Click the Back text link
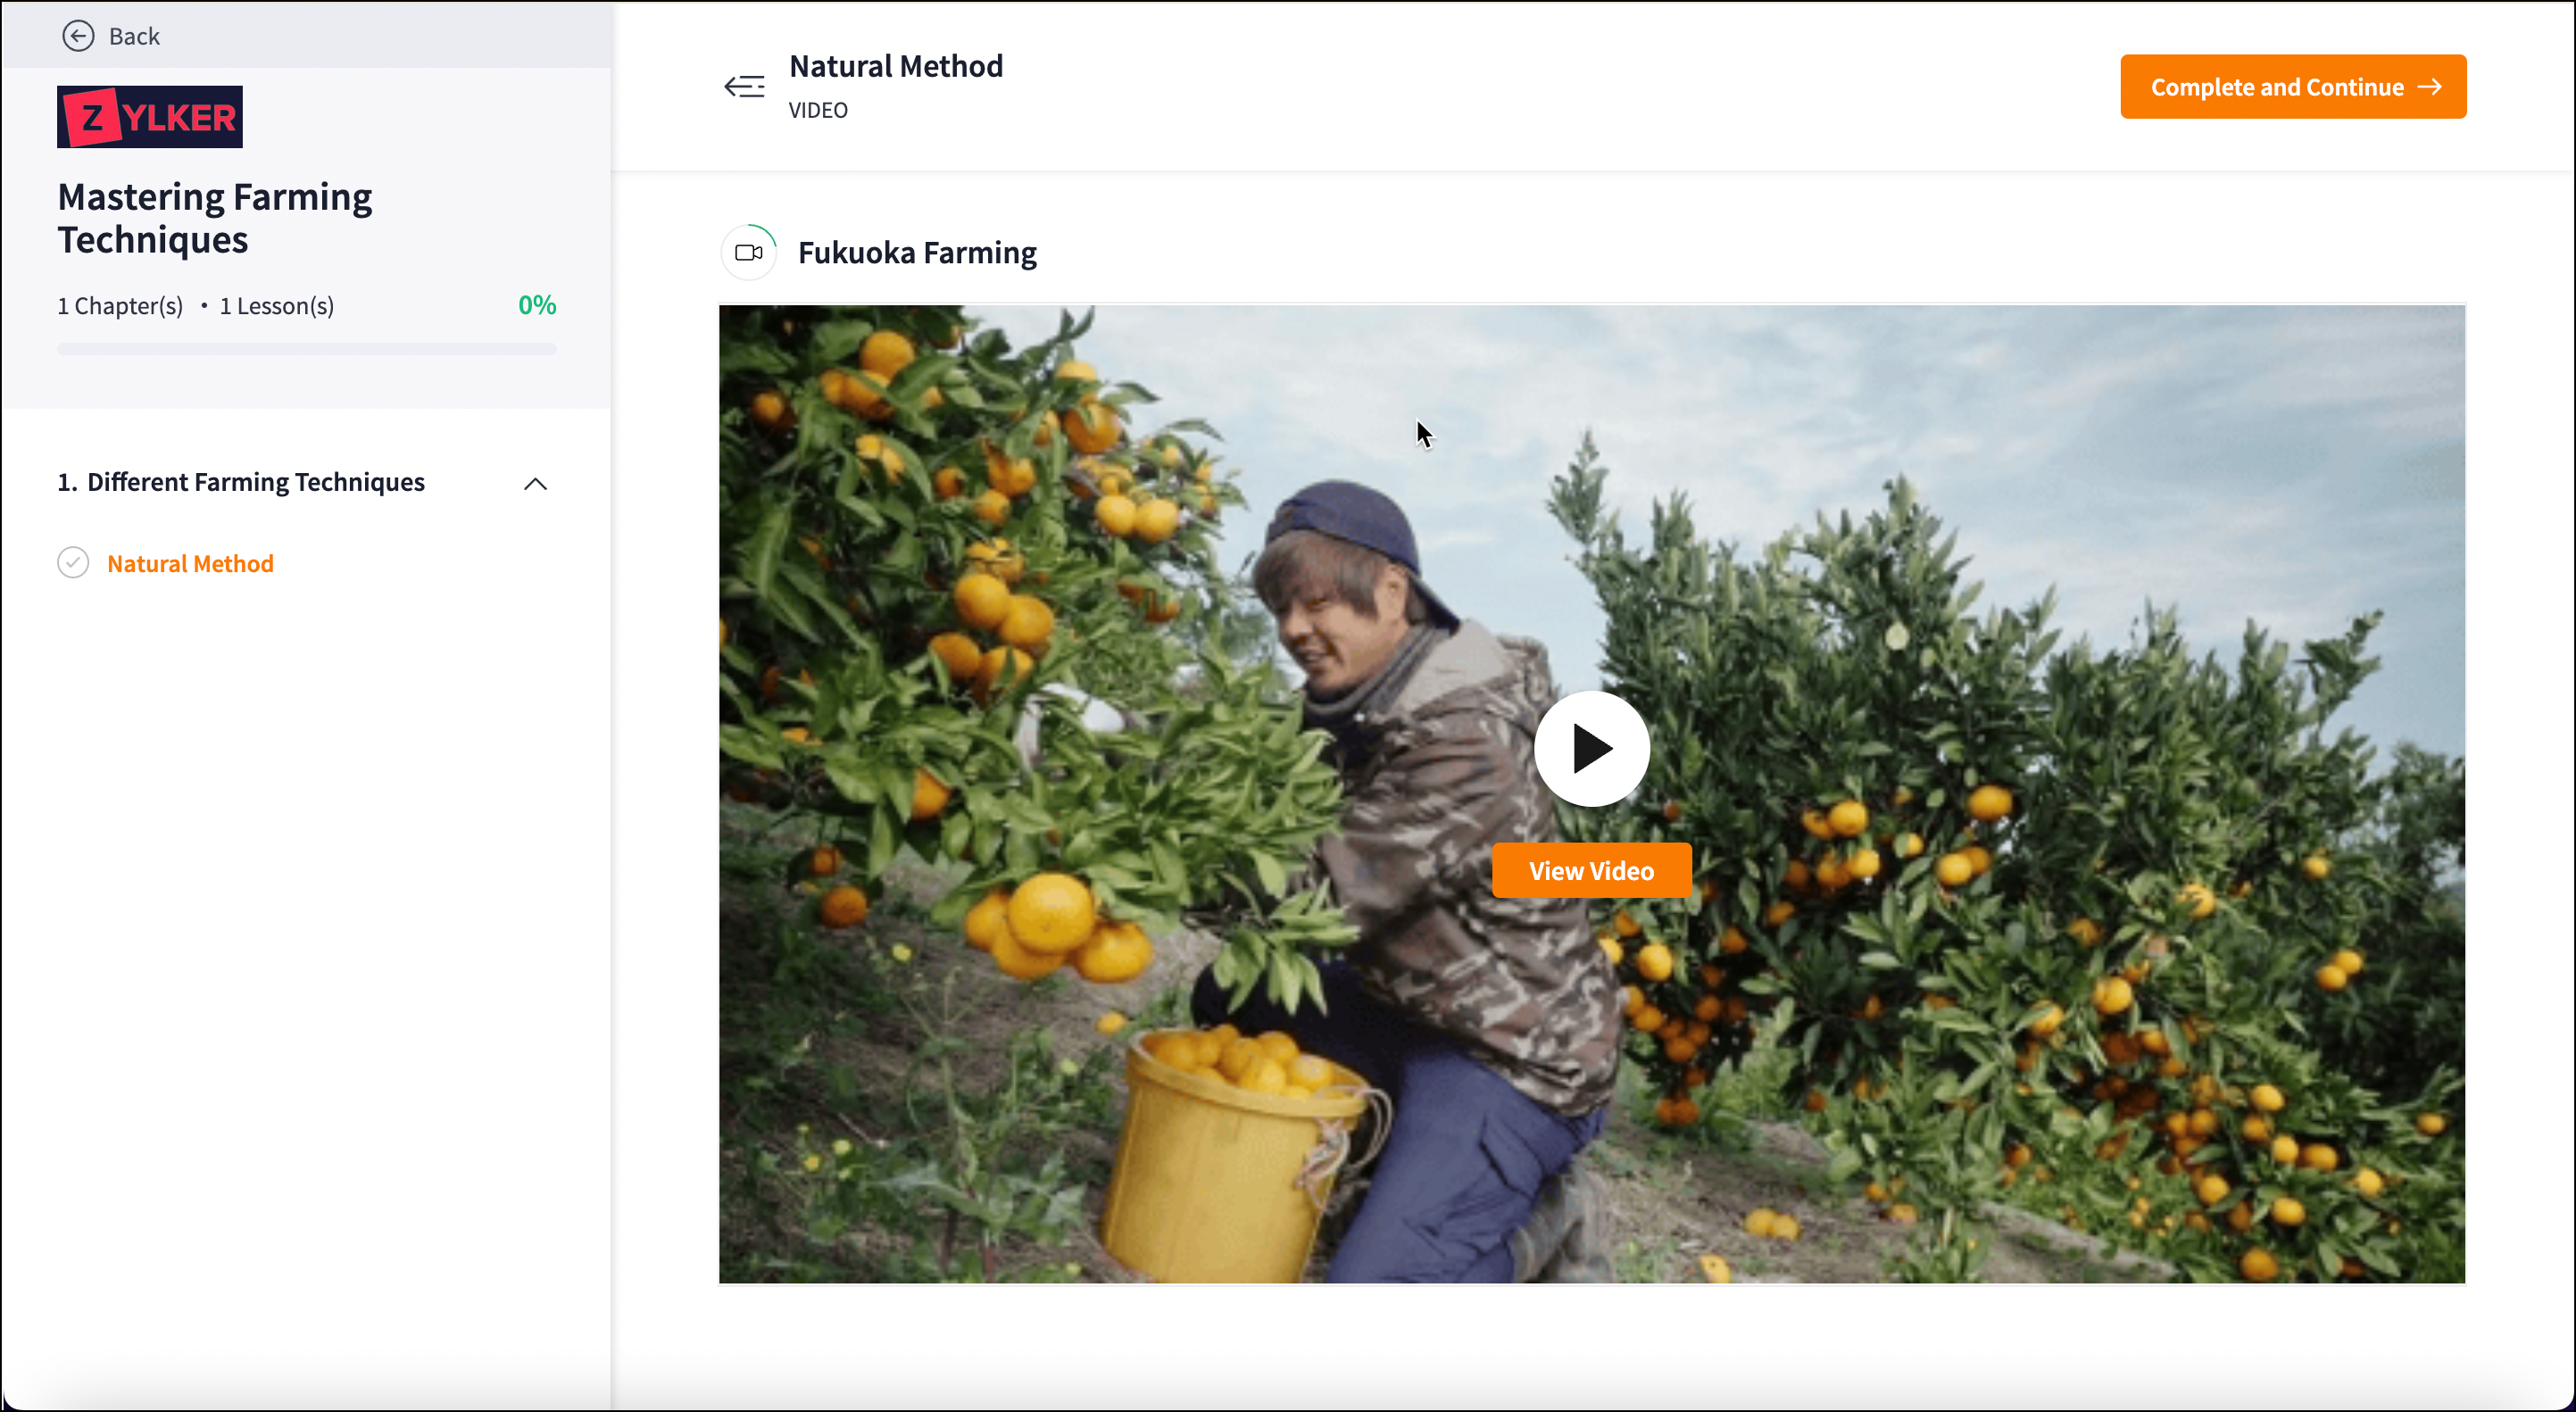2576x1412 pixels. tap(134, 36)
